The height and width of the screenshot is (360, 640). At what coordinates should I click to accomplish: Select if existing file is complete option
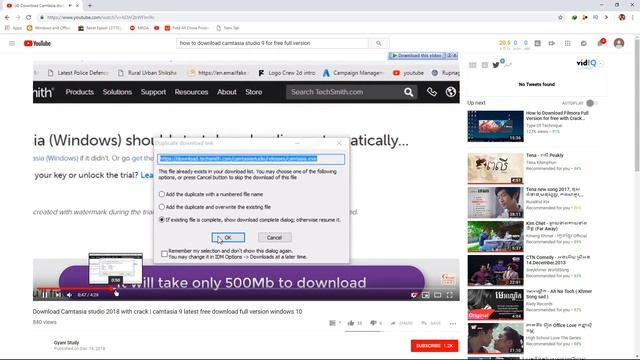click(162, 220)
